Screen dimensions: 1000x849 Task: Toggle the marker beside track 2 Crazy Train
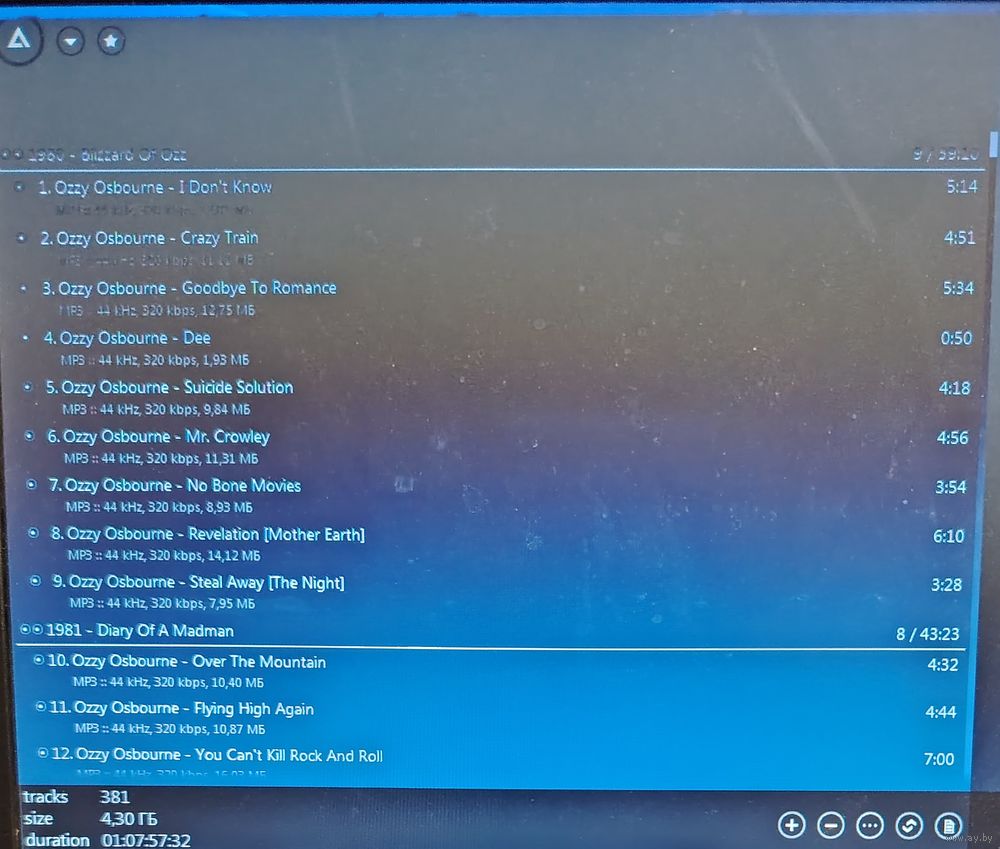tap(22, 238)
